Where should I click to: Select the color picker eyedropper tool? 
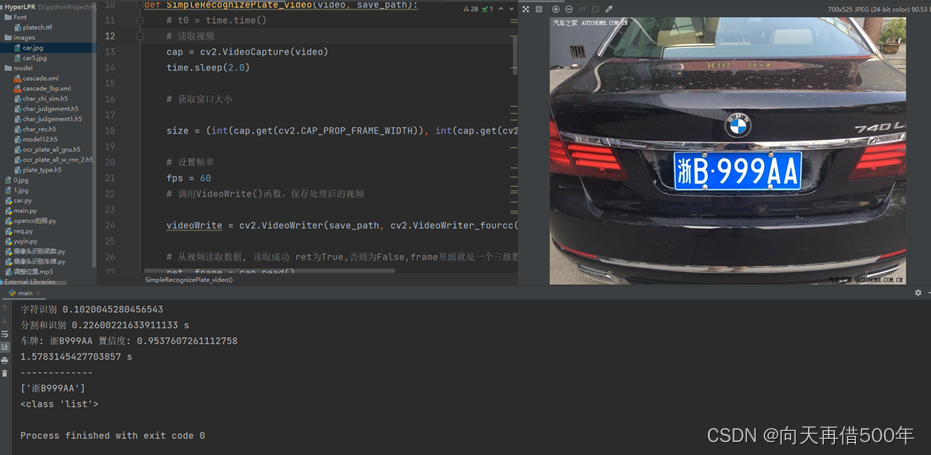pyautogui.click(x=609, y=10)
